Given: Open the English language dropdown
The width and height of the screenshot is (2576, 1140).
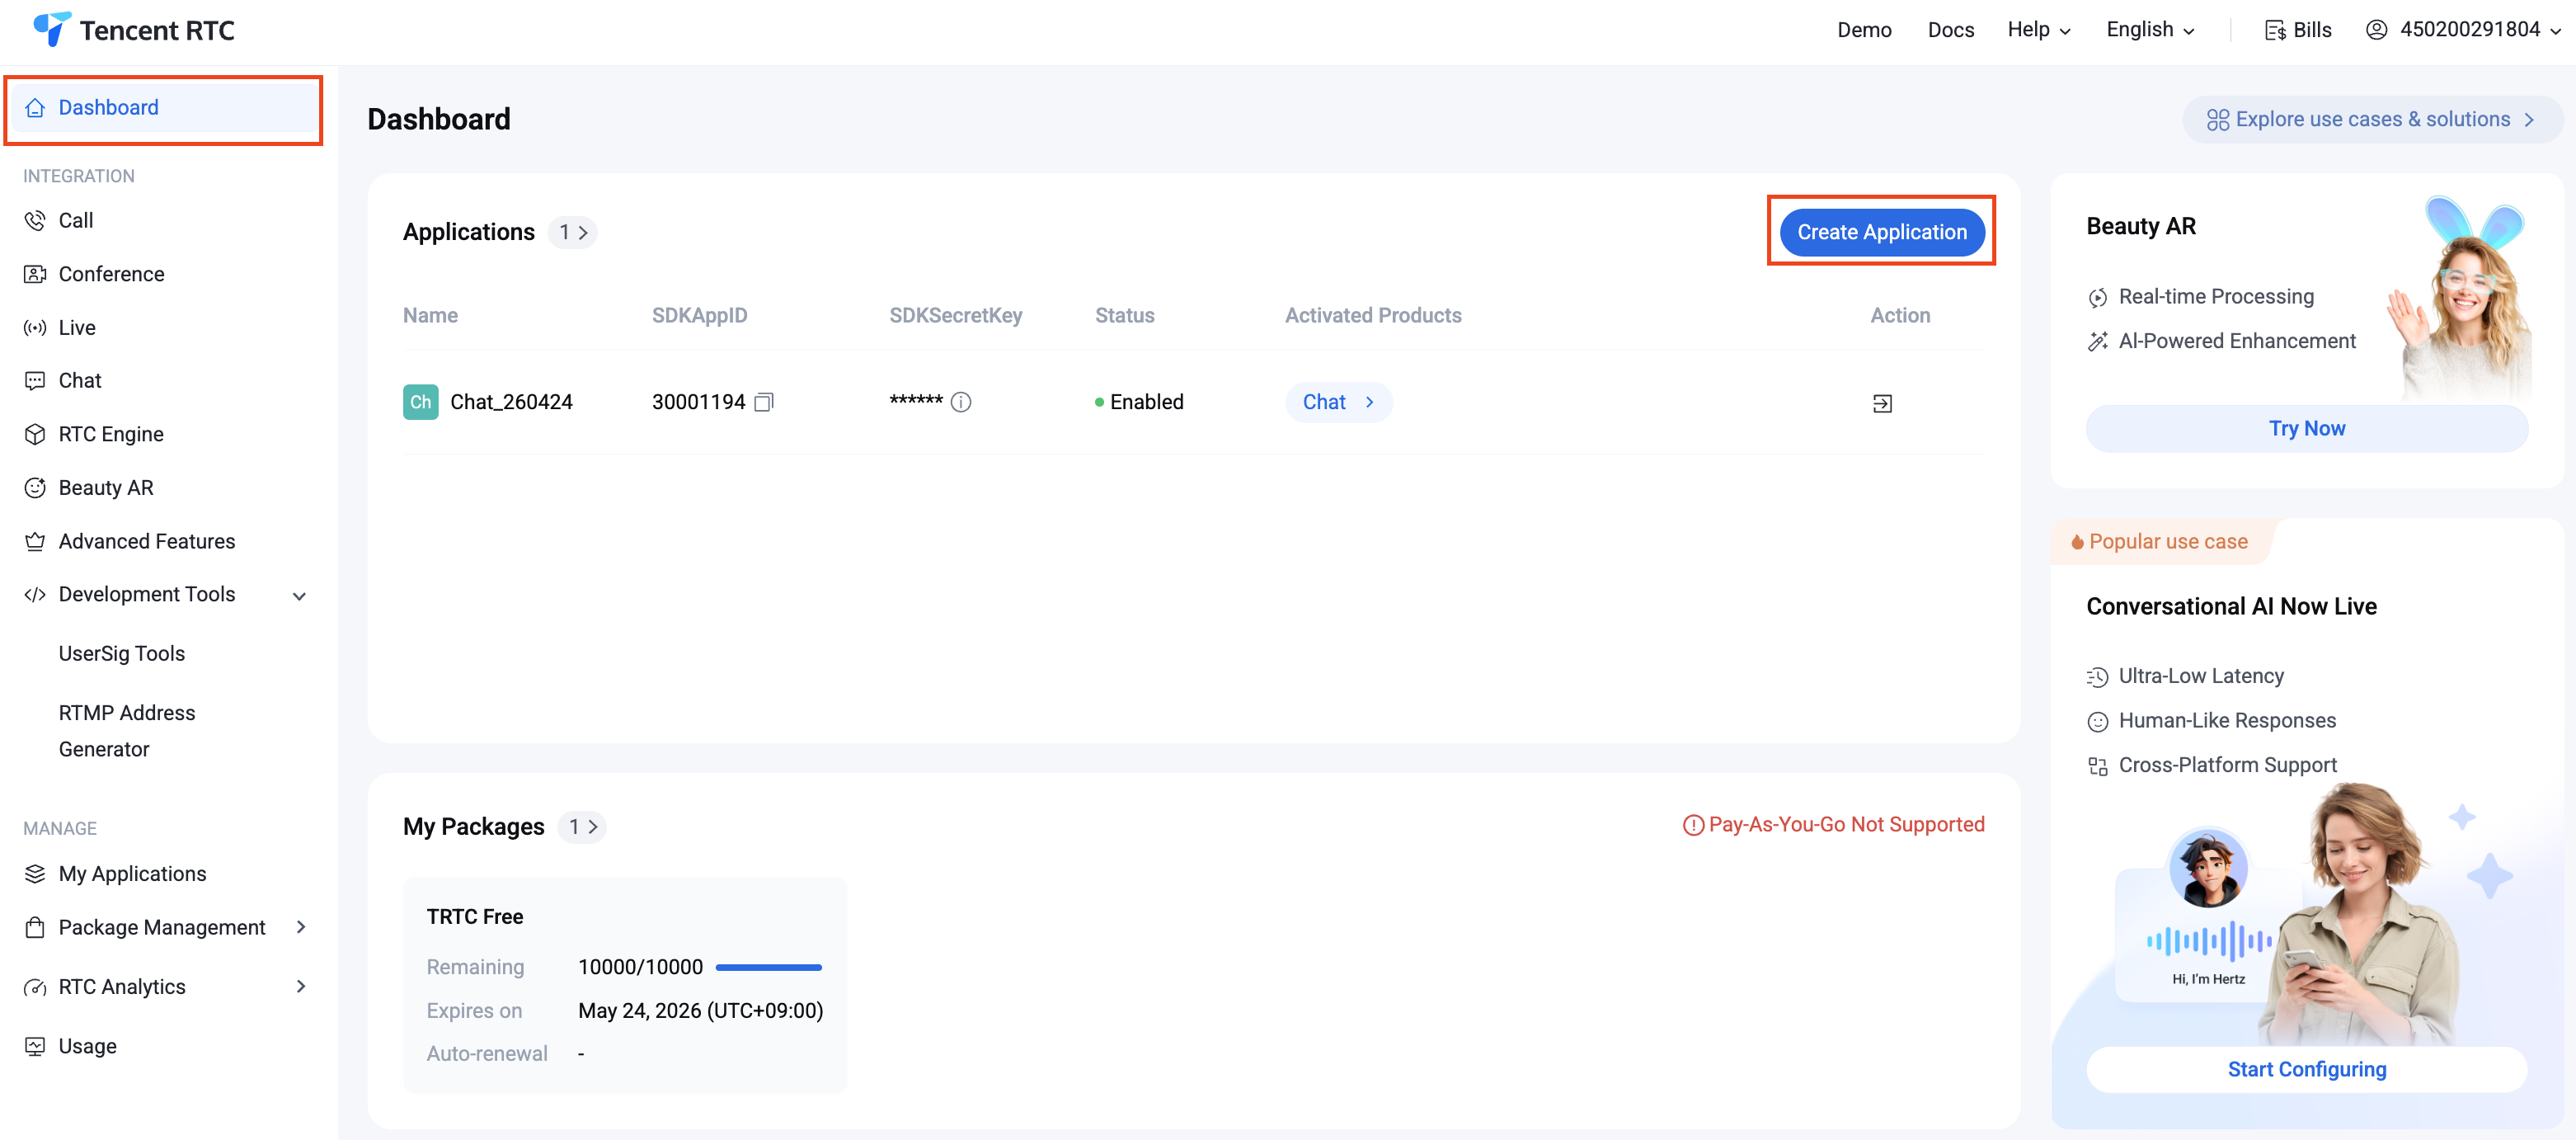Looking at the screenshot, I should pyautogui.click(x=2150, y=30).
